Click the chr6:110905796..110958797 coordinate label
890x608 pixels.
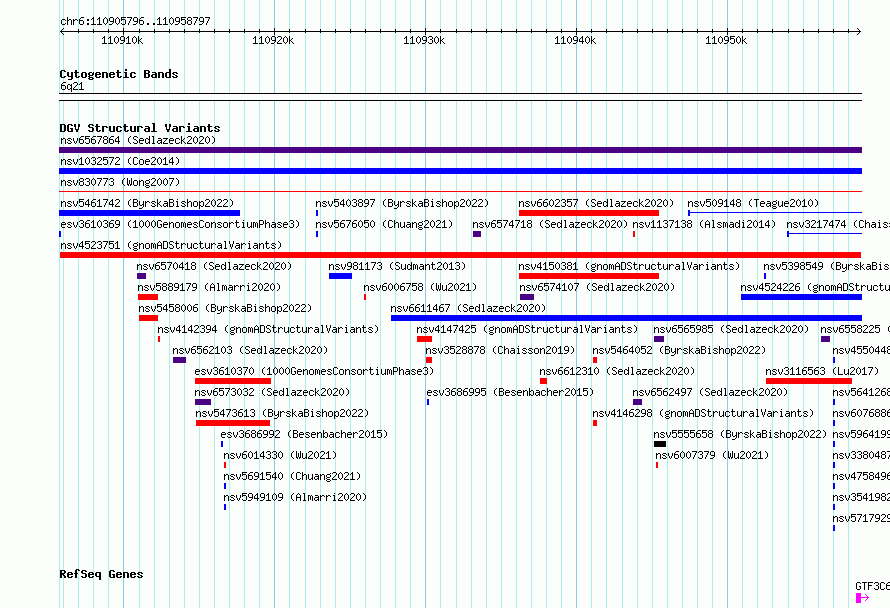coord(135,22)
